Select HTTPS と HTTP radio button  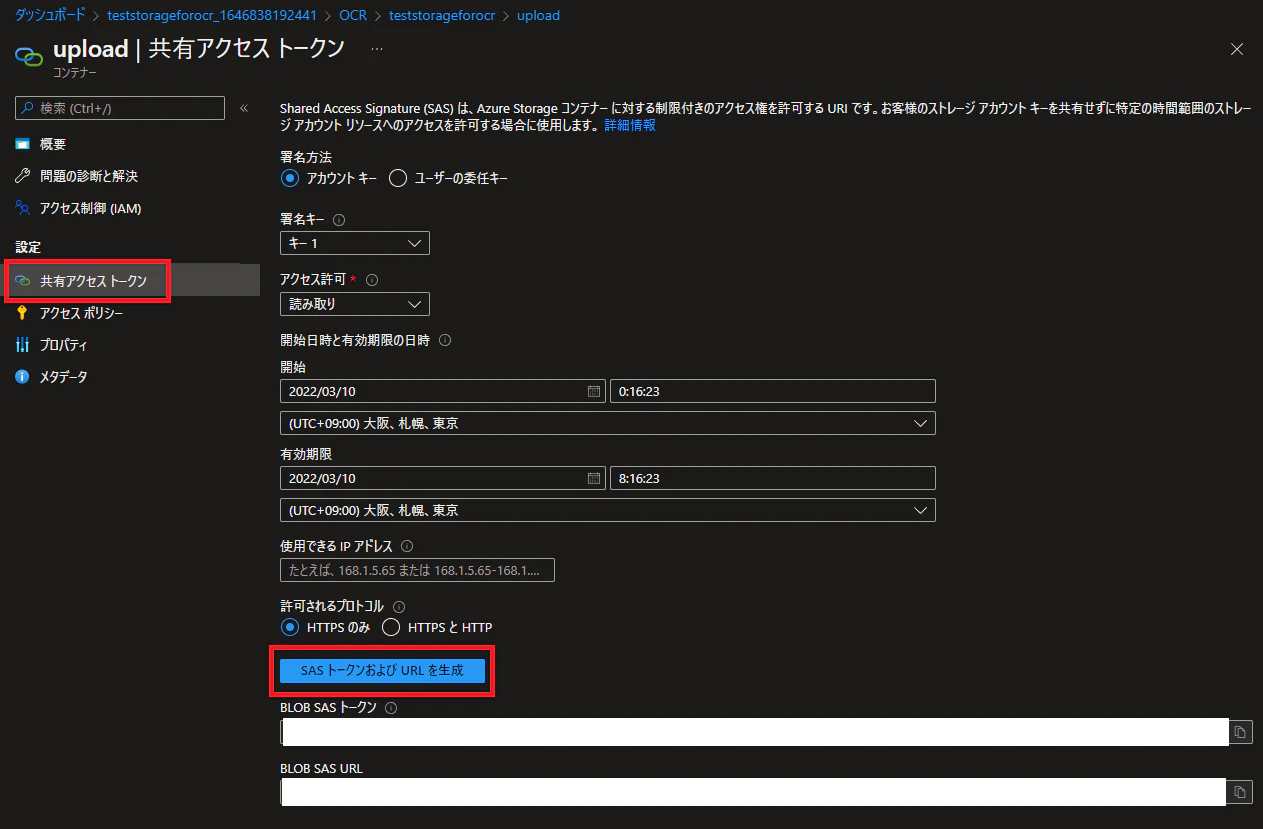click(391, 627)
